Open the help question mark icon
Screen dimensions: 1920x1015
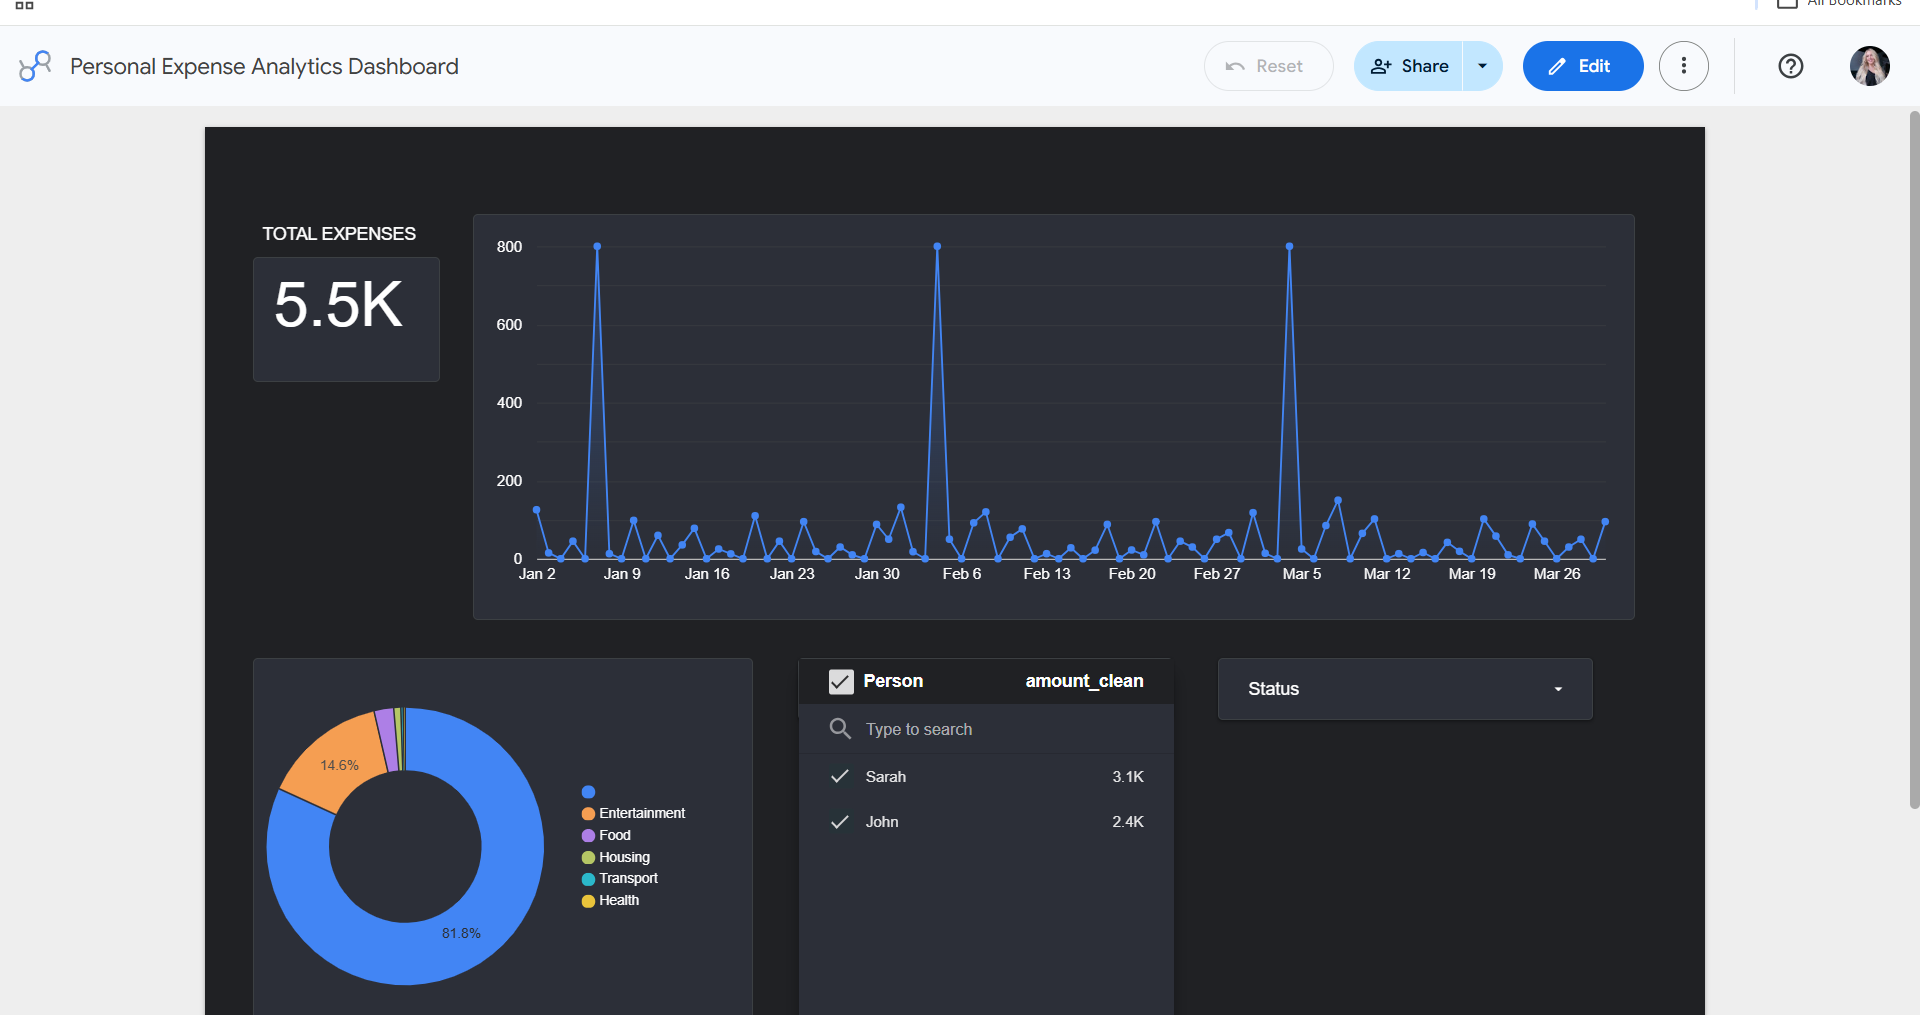1791,66
